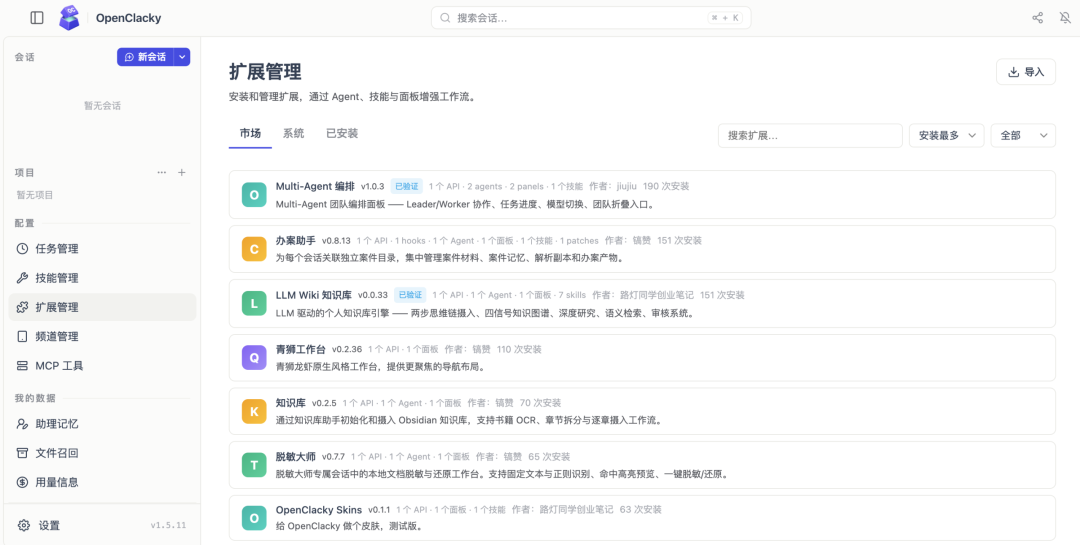
Task: Click the 暂无项目 placeholder text
Action: point(35,195)
